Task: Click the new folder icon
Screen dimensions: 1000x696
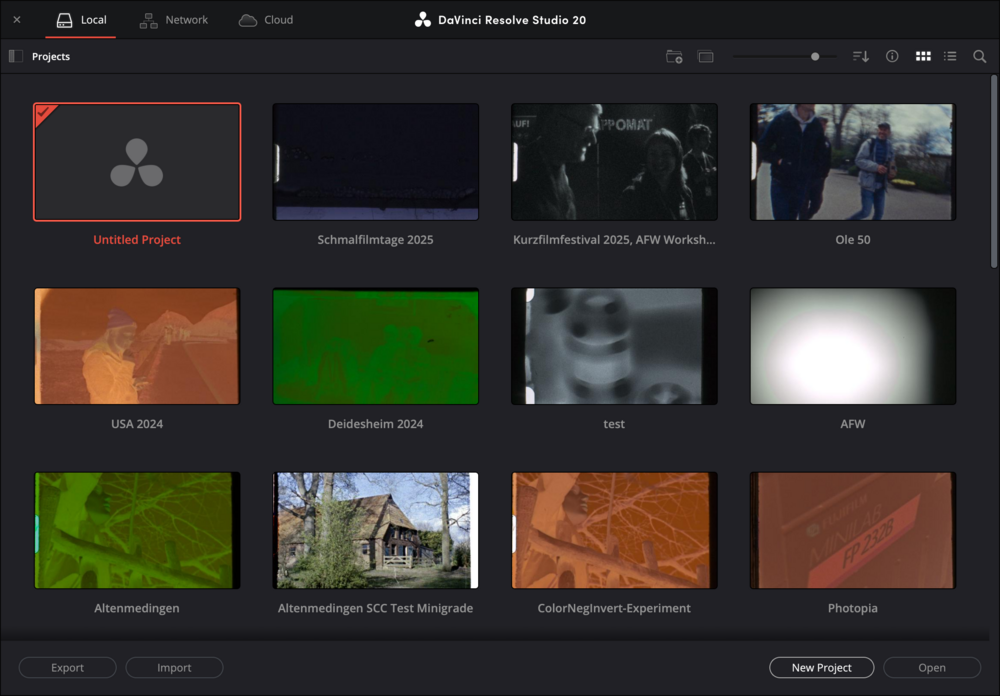Action: click(x=674, y=57)
